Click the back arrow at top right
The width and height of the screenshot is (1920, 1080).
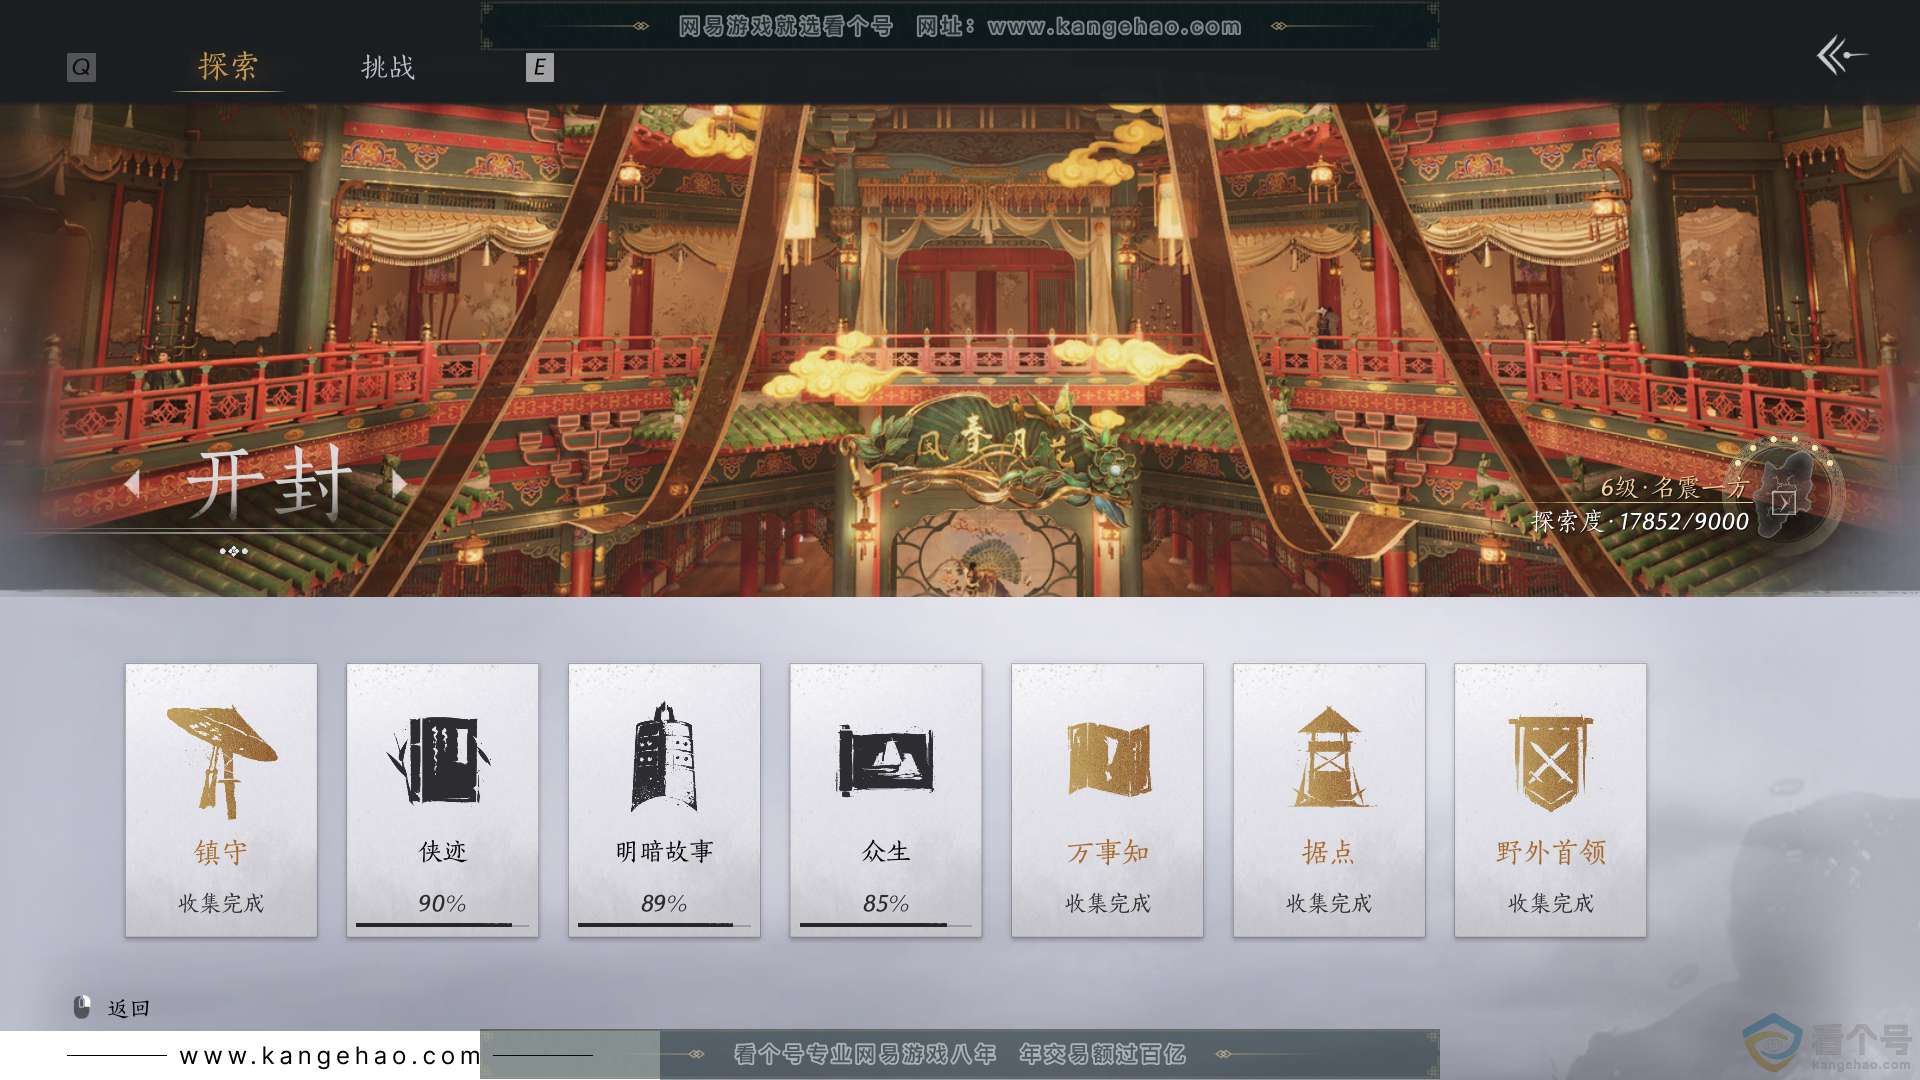click(x=1841, y=55)
